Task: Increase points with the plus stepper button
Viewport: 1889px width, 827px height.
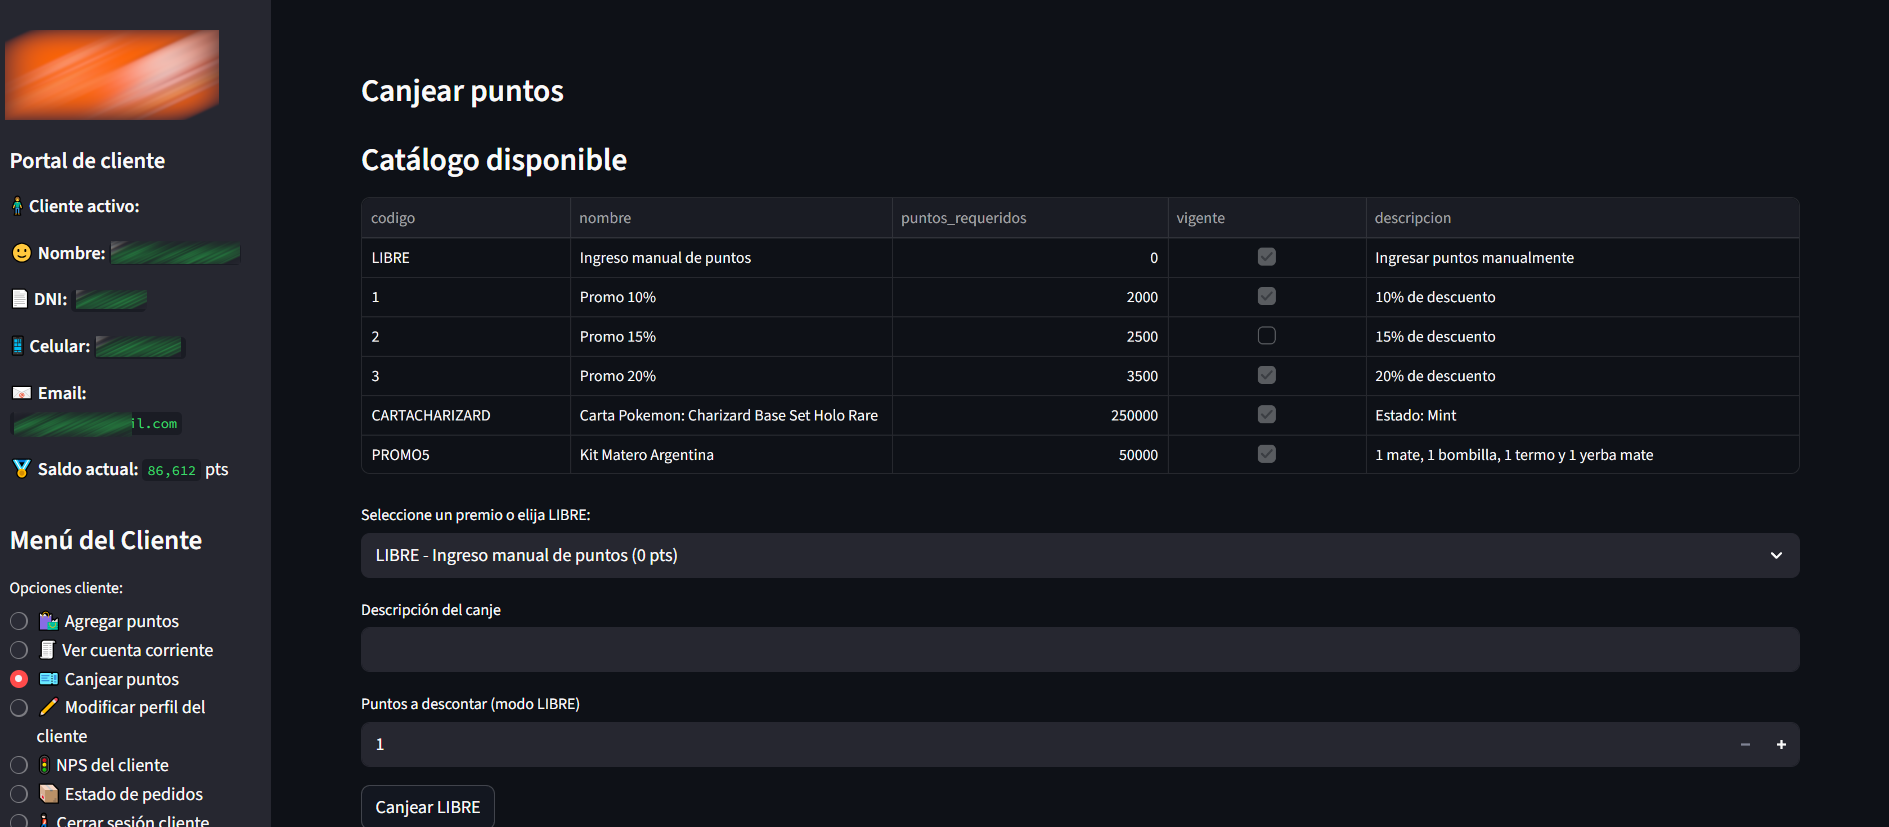Action: tap(1781, 744)
